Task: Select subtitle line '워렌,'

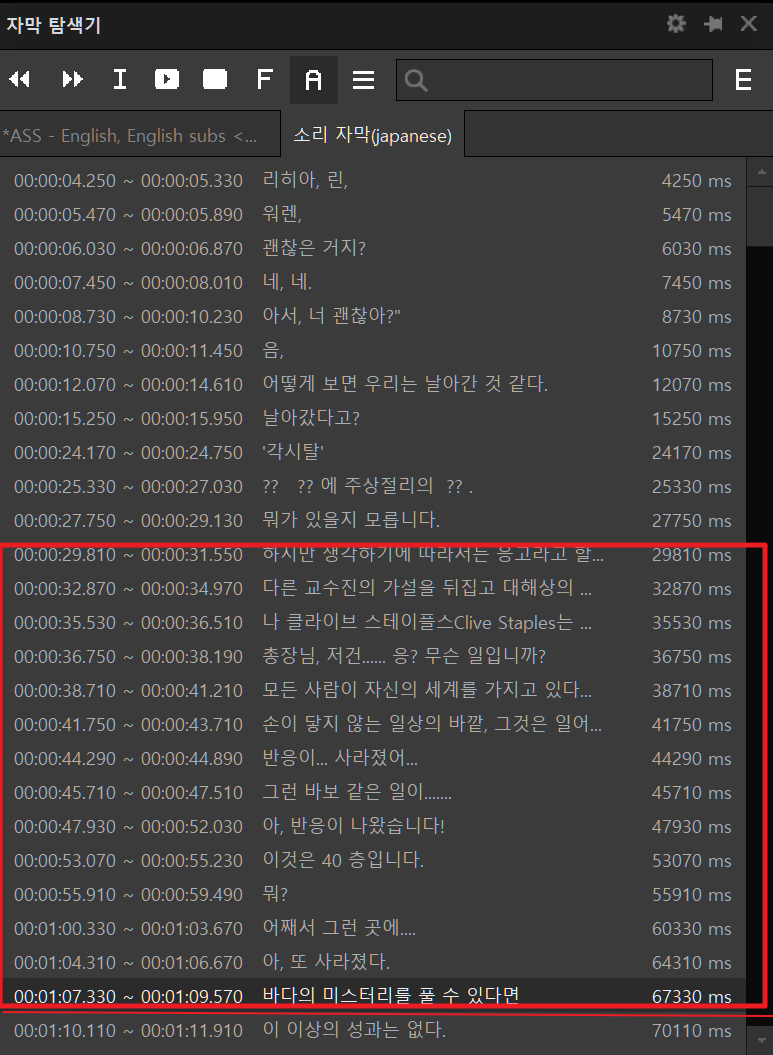Action: (x=373, y=215)
